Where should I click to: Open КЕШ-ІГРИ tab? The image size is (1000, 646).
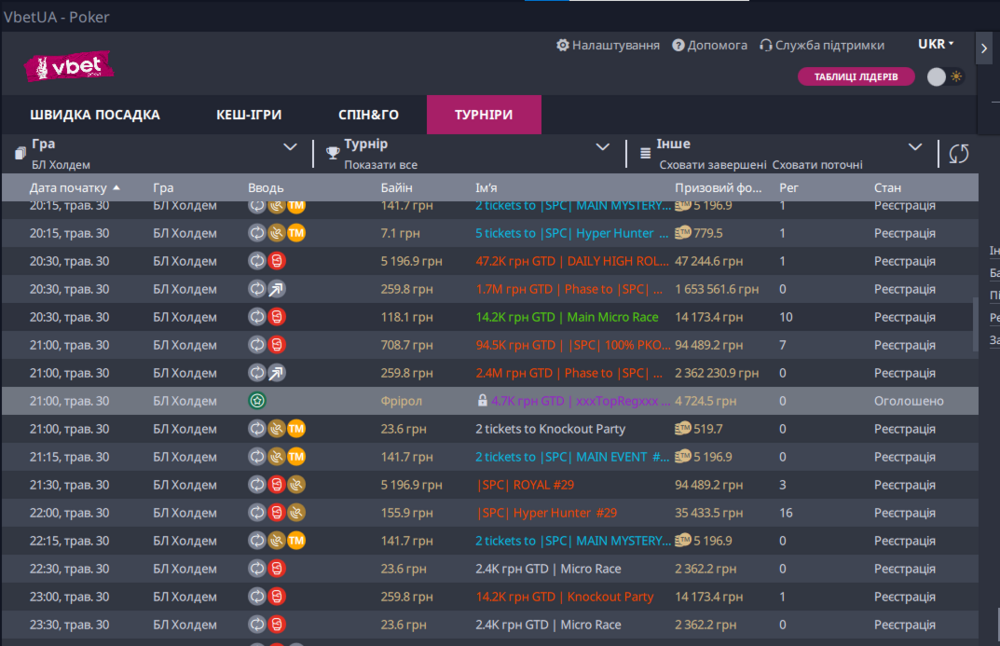click(249, 115)
